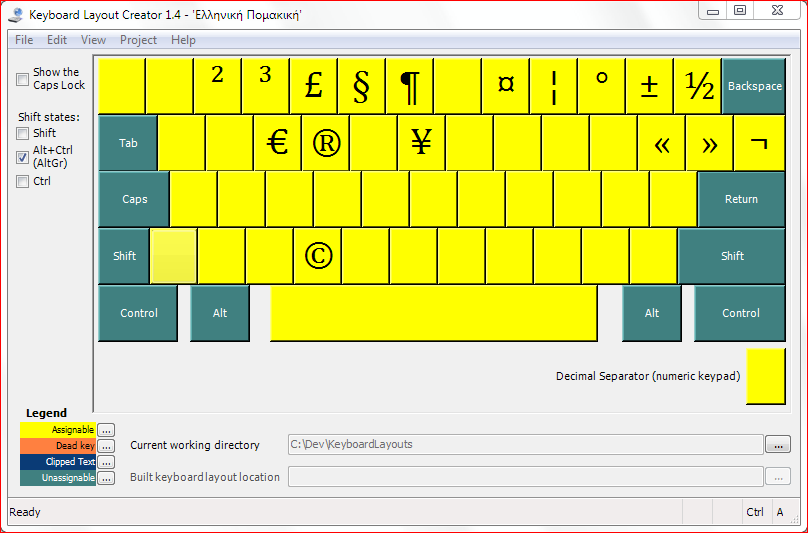Image resolution: width=808 pixels, height=533 pixels.
Task: Uncheck the Alt+Ctrl (AltGr) checkbox
Action: tap(22, 157)
